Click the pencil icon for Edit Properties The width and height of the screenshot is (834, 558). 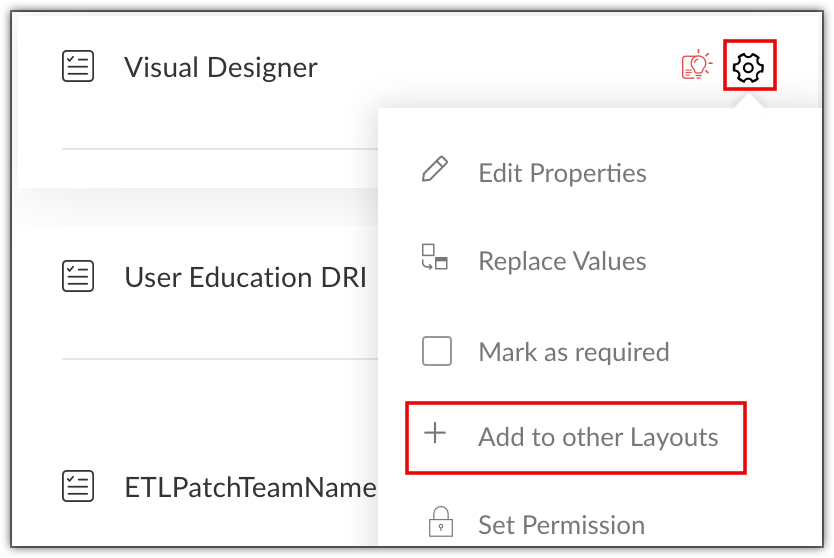(x=435, y=170)
